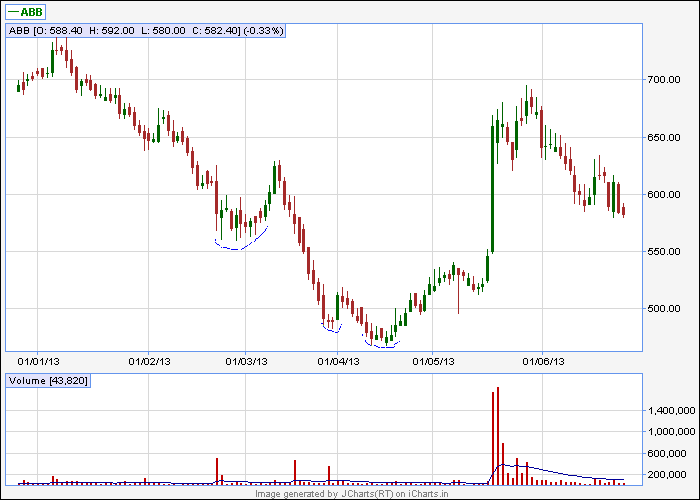Click the 01/02/13 date label
Image resolution: width=700 pixels, height=500 pixels.
(x=149, y=361)
